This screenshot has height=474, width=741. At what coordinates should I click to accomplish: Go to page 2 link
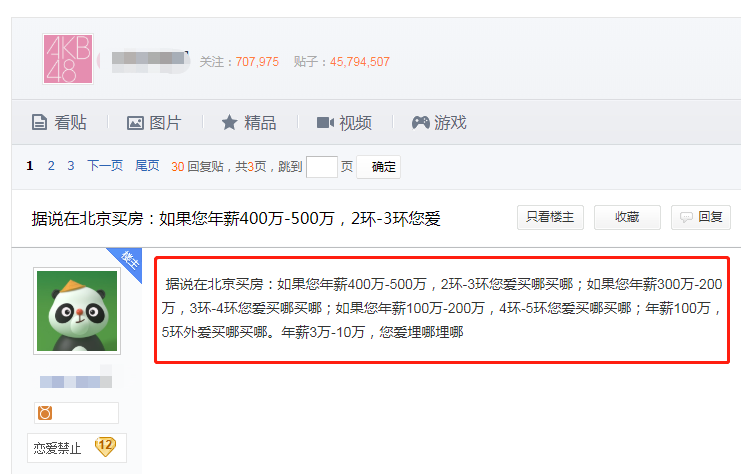pos(51,166)
